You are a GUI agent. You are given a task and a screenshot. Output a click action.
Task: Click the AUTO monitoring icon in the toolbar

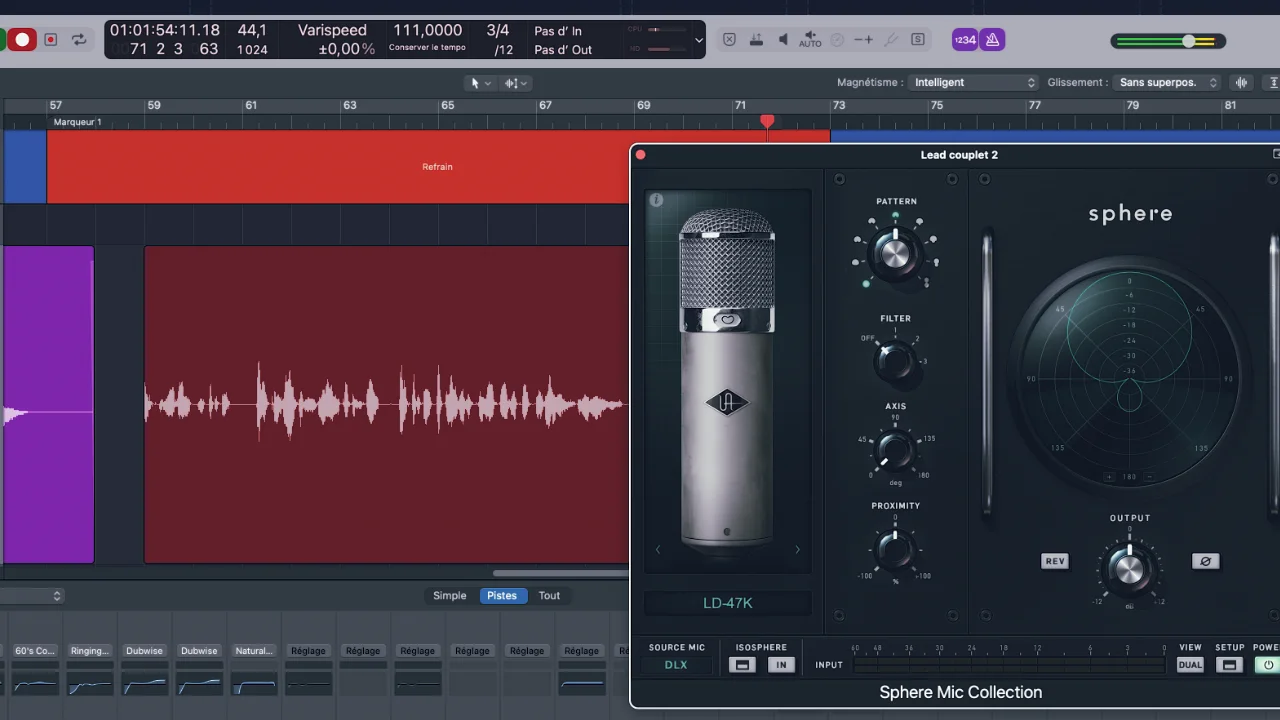click(x=810, y=40)
